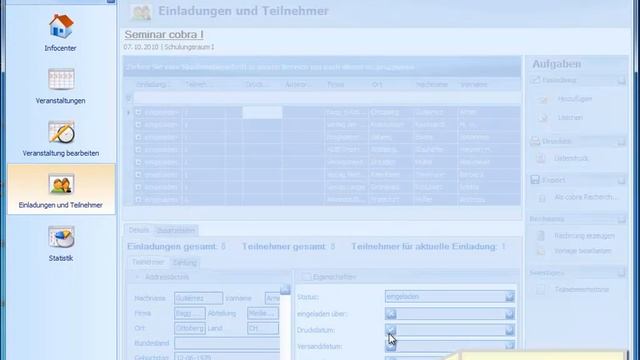640x360 pixels.
Task: Click the Hinzufügen task link
Action: [x=575, y=99]
